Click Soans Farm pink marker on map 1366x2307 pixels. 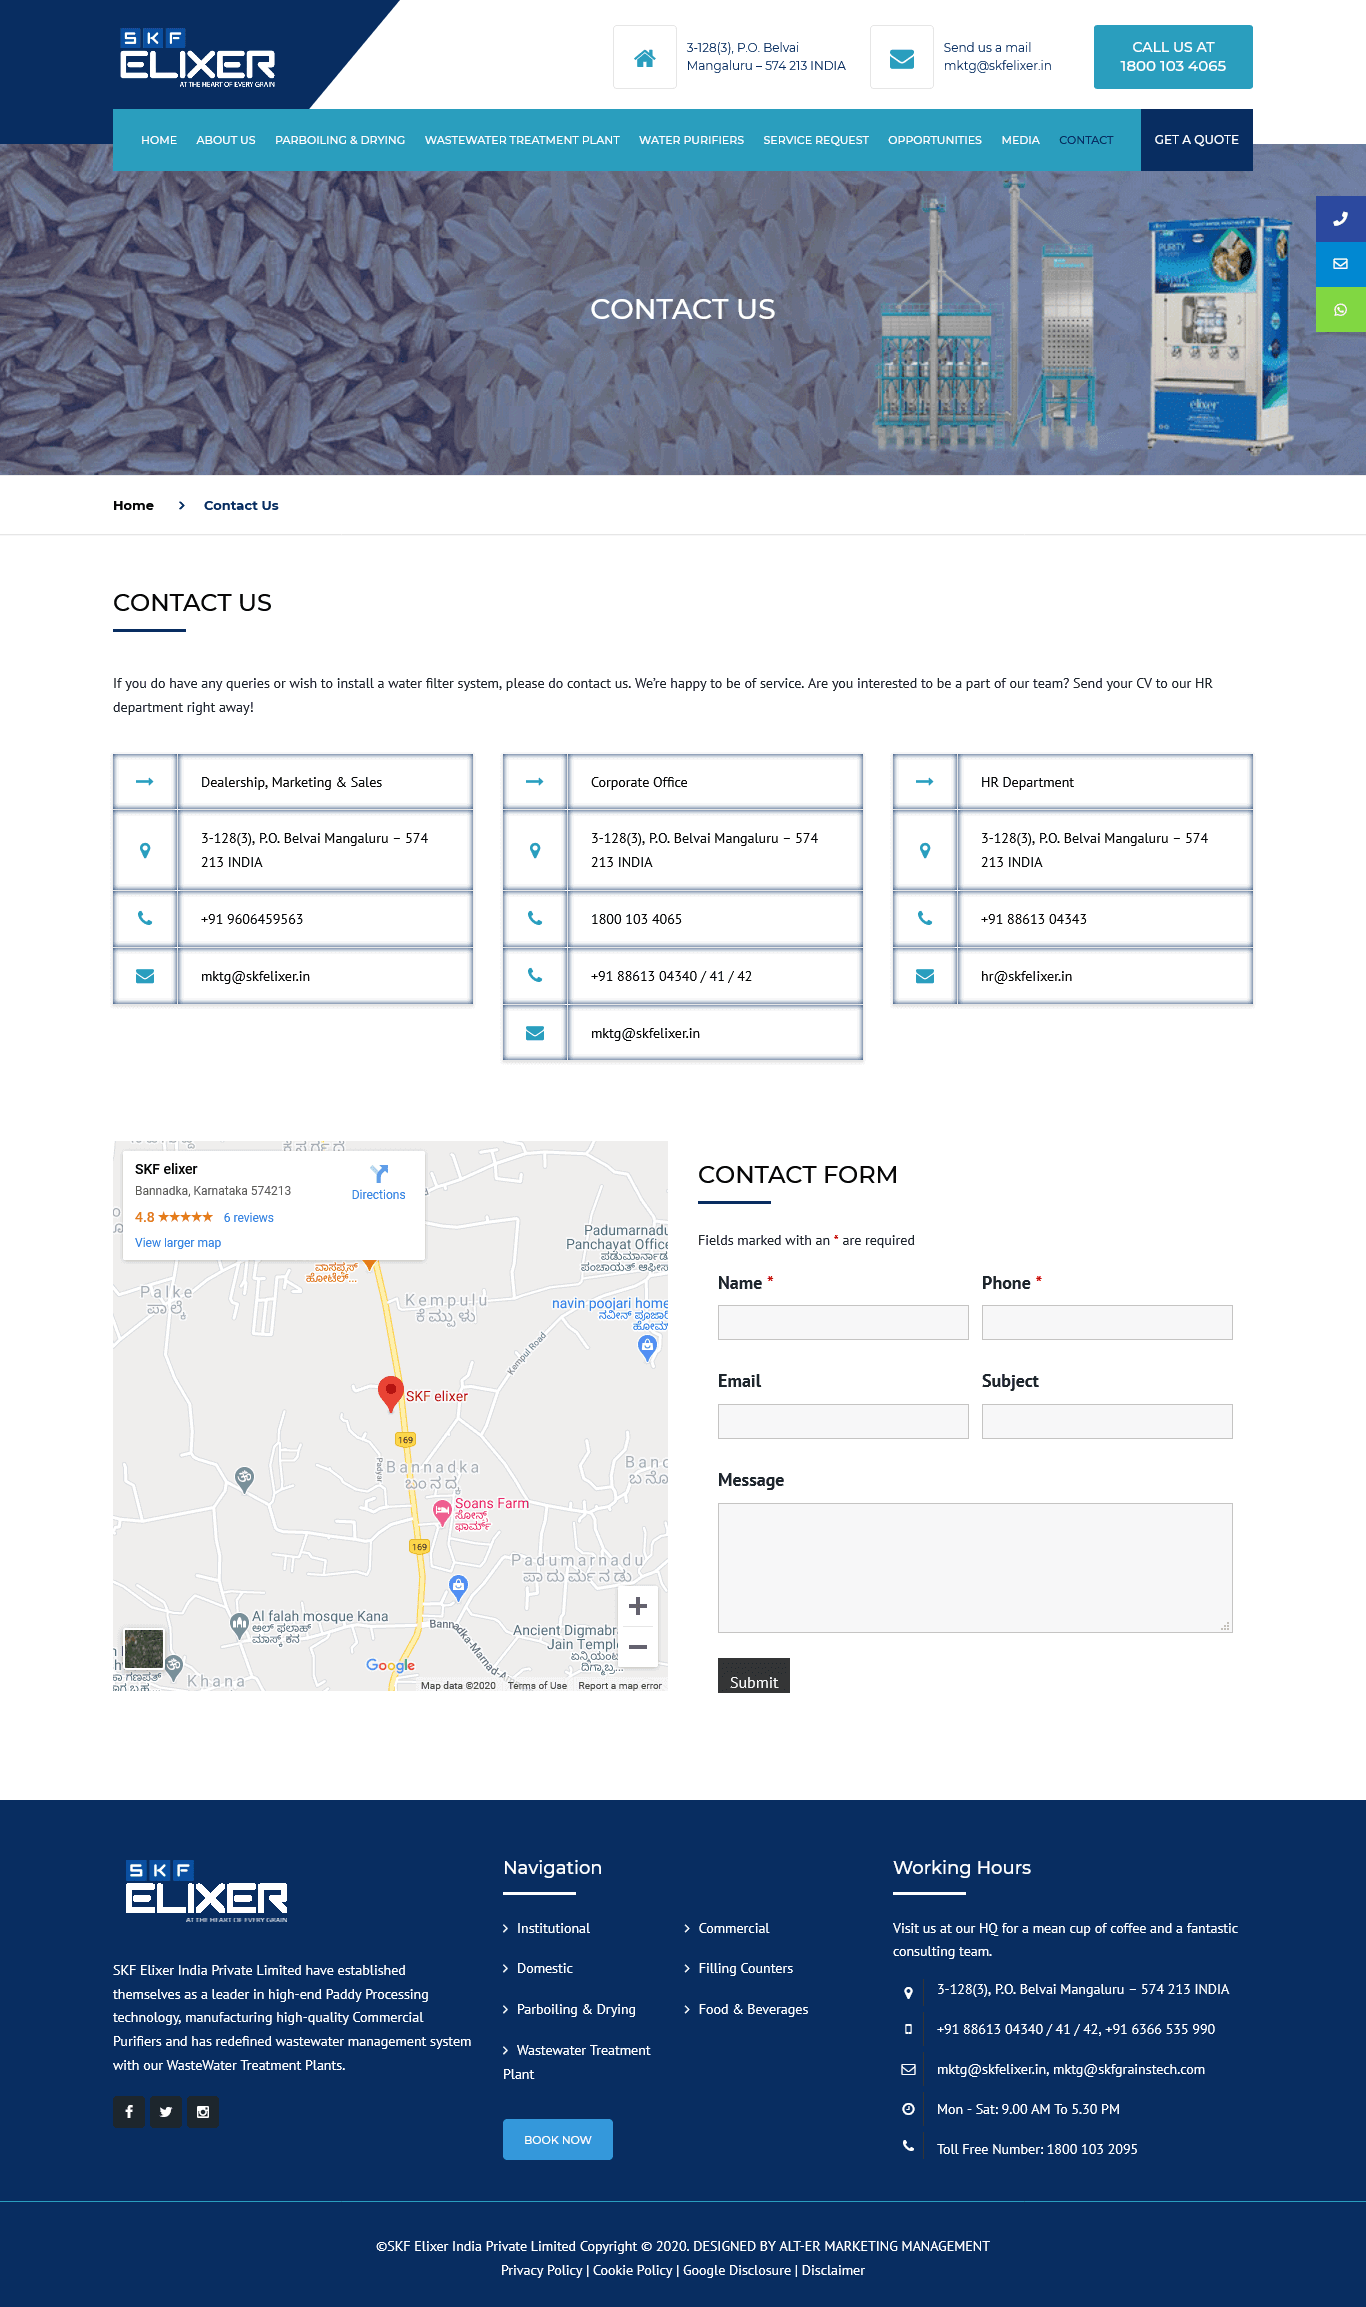[x=442, y=1512]
